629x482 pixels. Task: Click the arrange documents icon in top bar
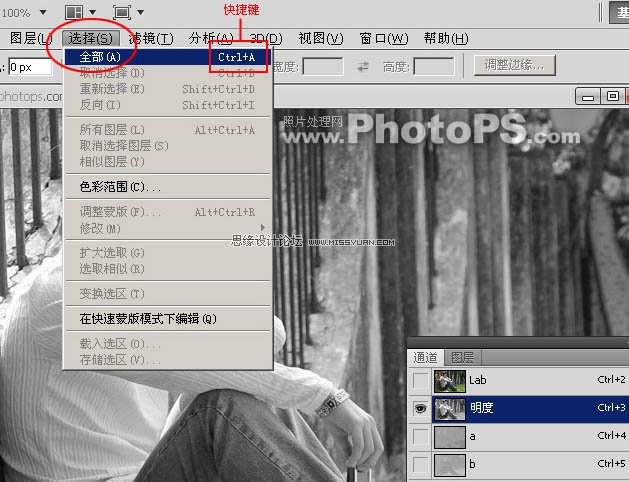pyautogui.click(x=74, y=12)
